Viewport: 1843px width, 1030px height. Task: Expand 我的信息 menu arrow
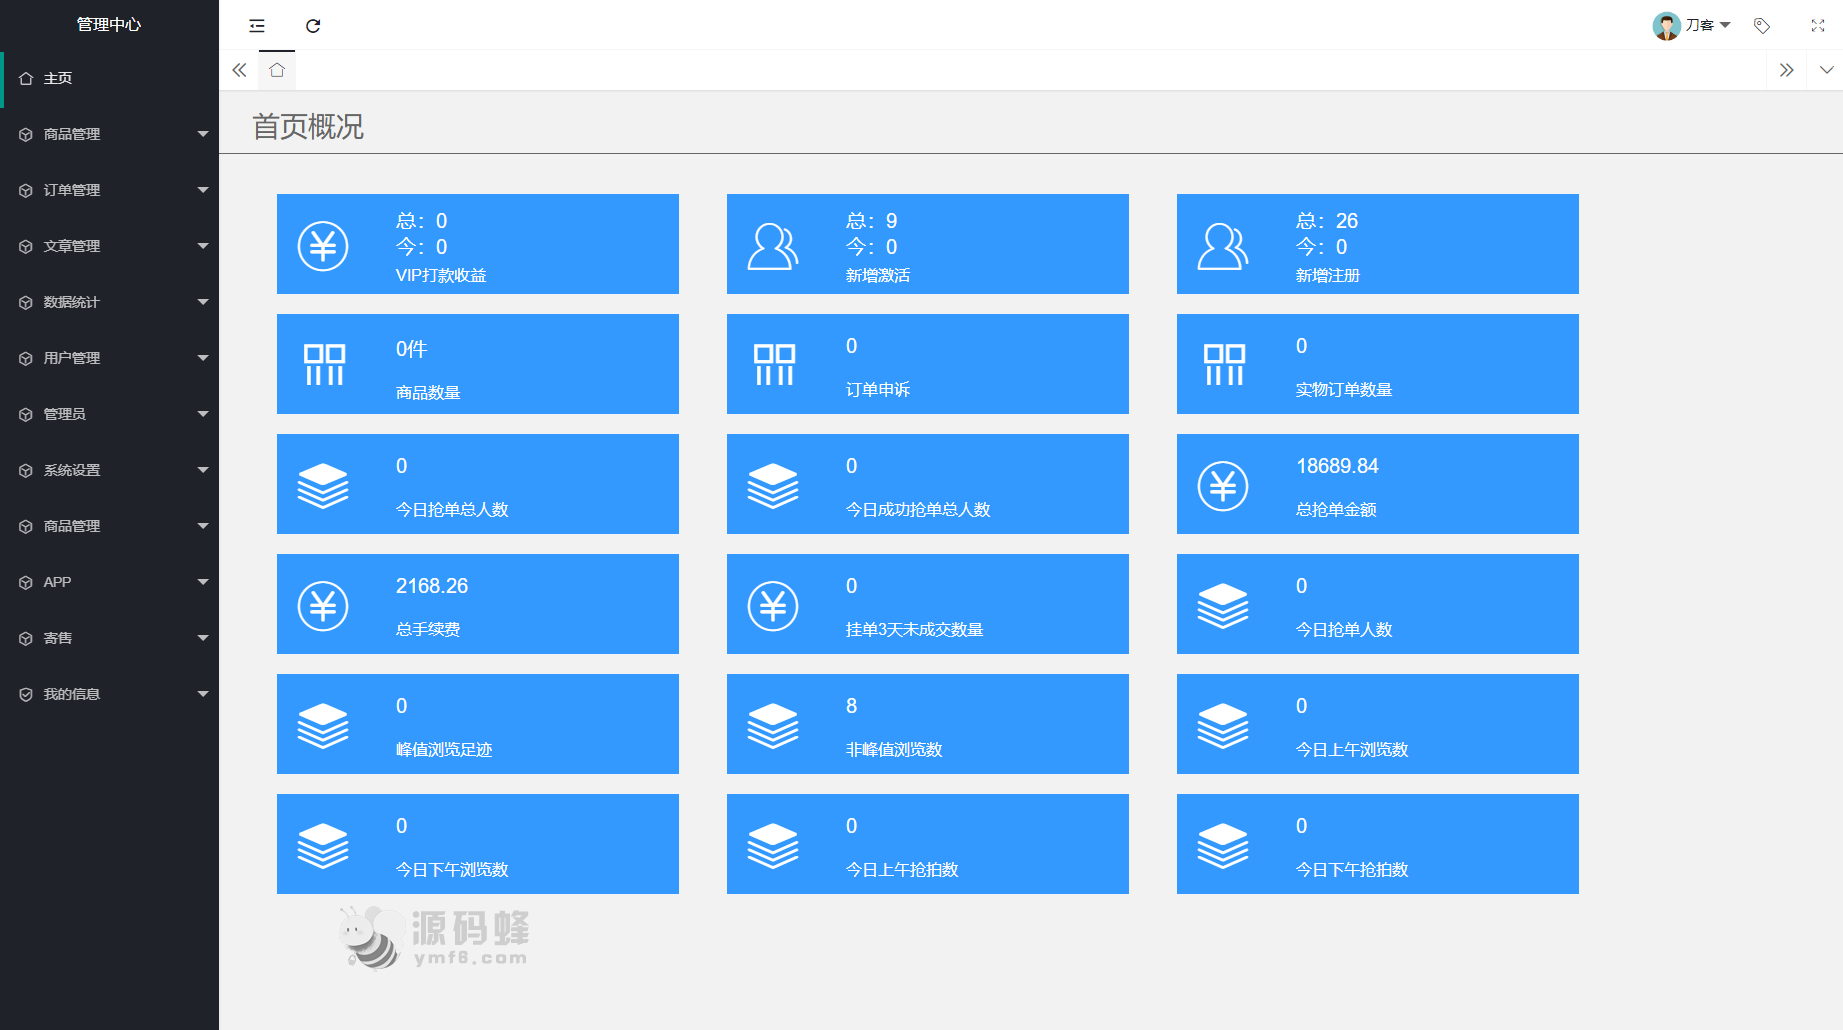pyautogui.click(x=203, y=694)
